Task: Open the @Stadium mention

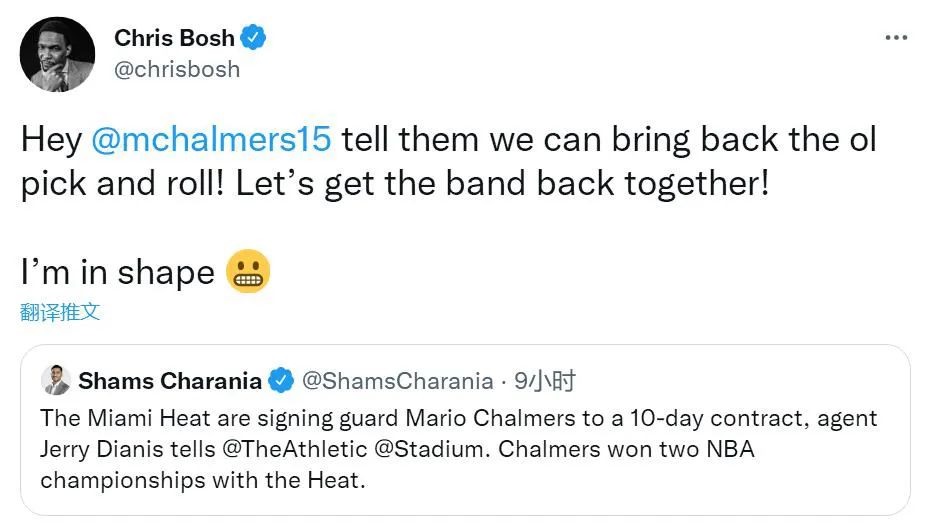Action: point(422,449)
